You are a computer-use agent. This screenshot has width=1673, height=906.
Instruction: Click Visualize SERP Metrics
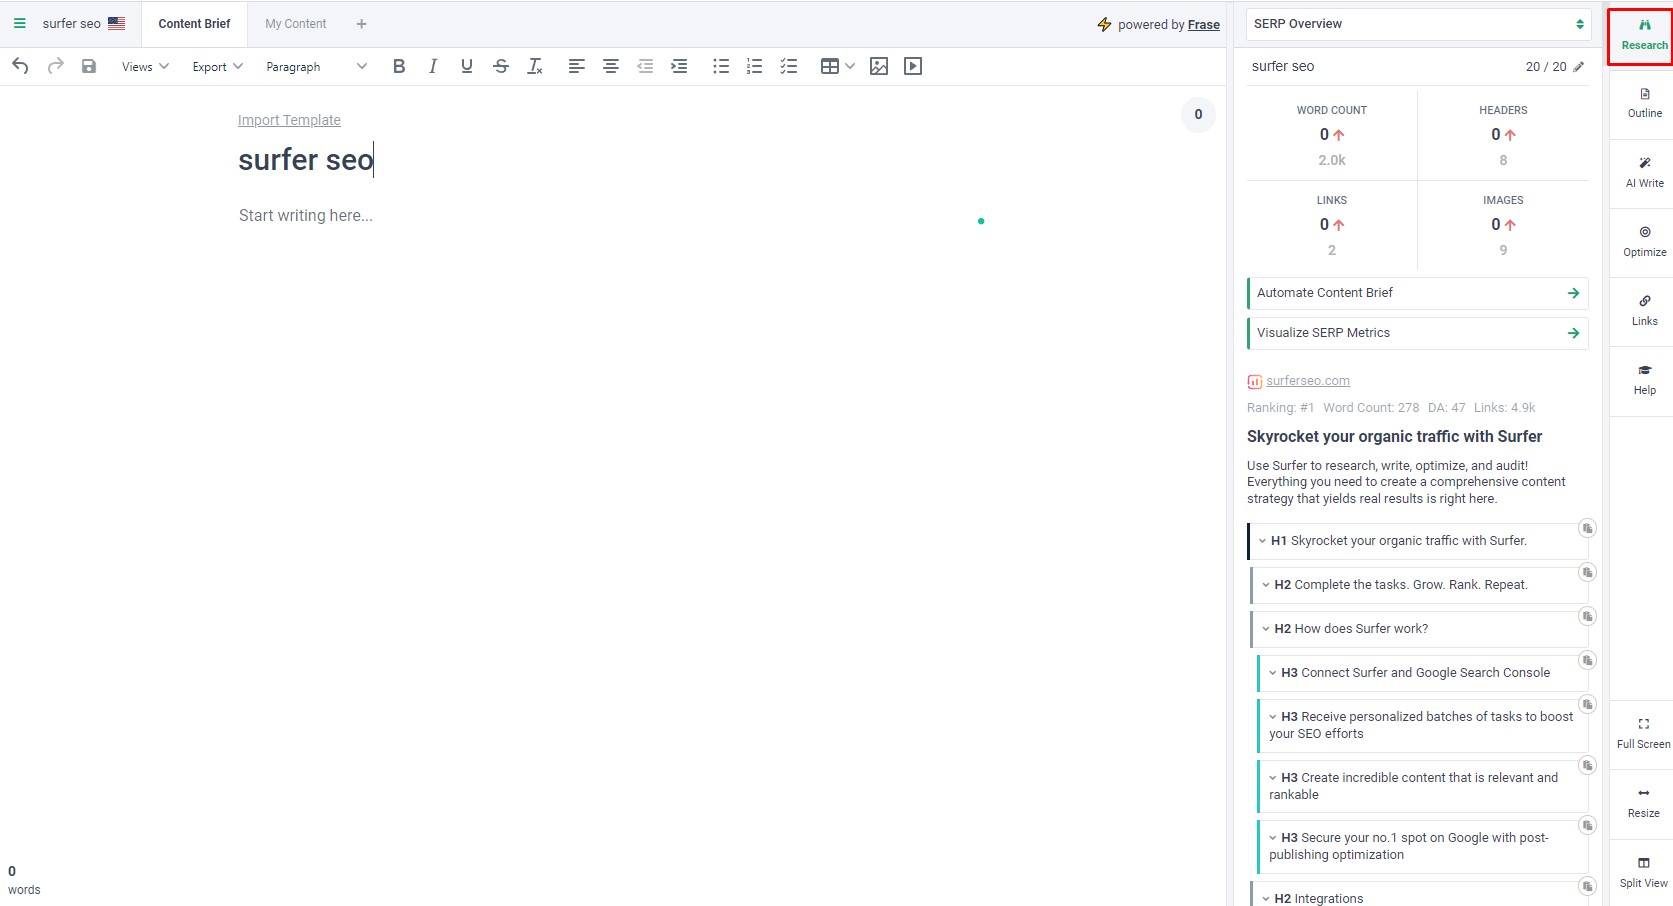coord(1418,333)
